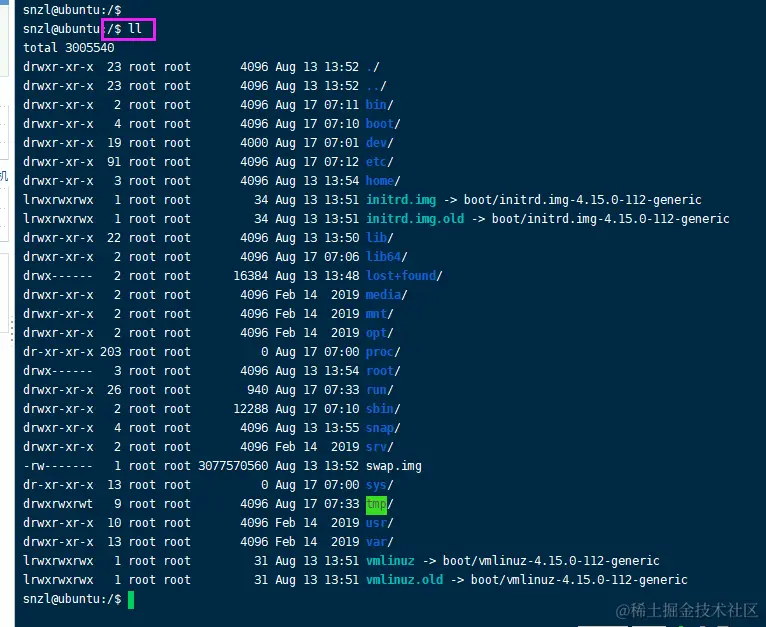Select the 'srv/' directory name
This screenshot has height=627, width=766.
pos(380,448)
